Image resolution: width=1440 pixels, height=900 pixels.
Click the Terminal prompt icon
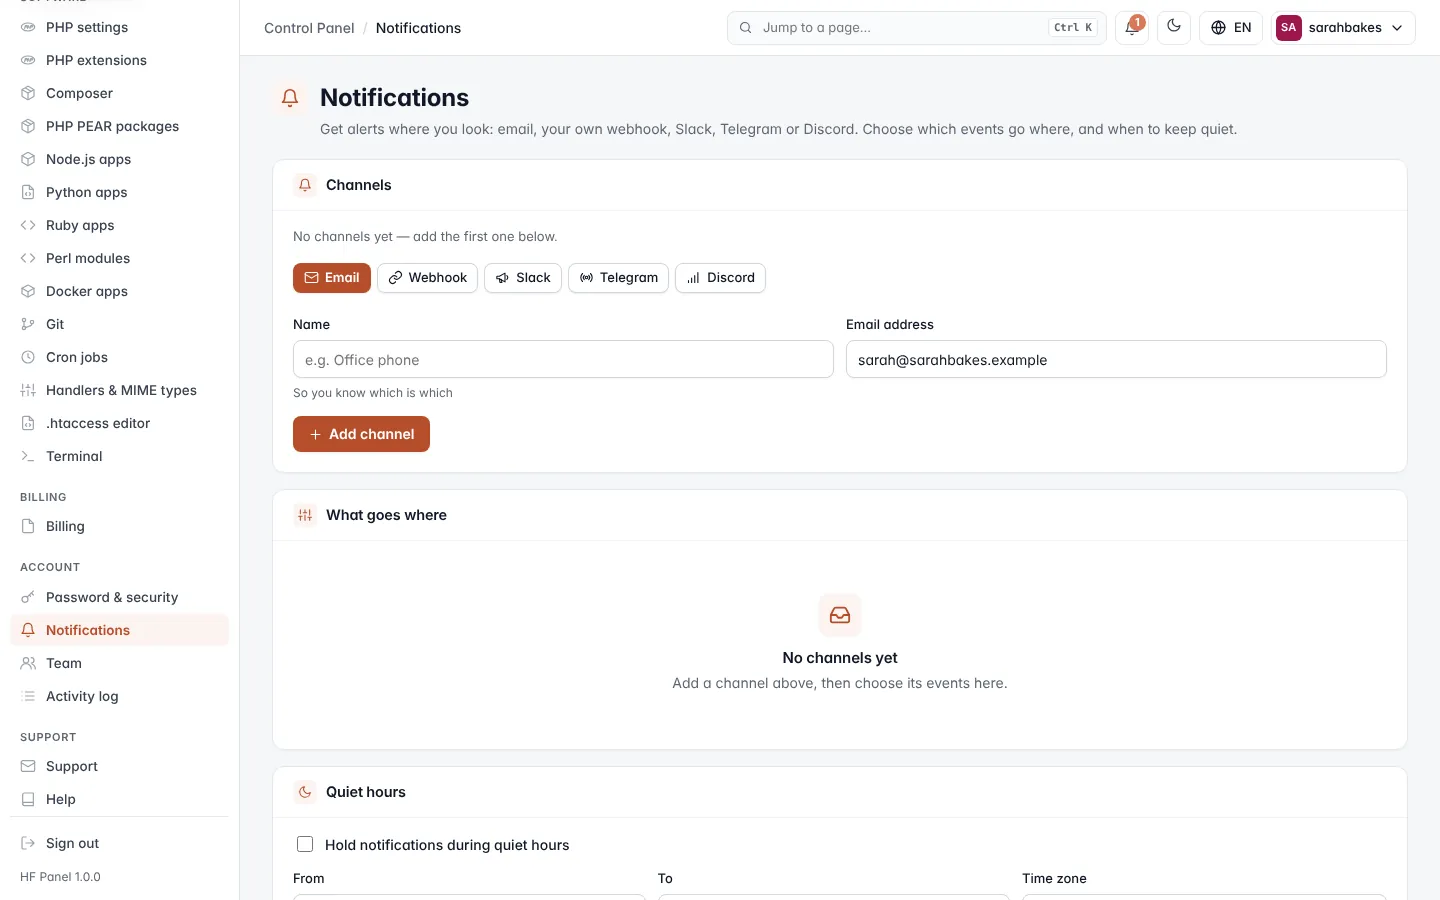(x=28, y=456)
